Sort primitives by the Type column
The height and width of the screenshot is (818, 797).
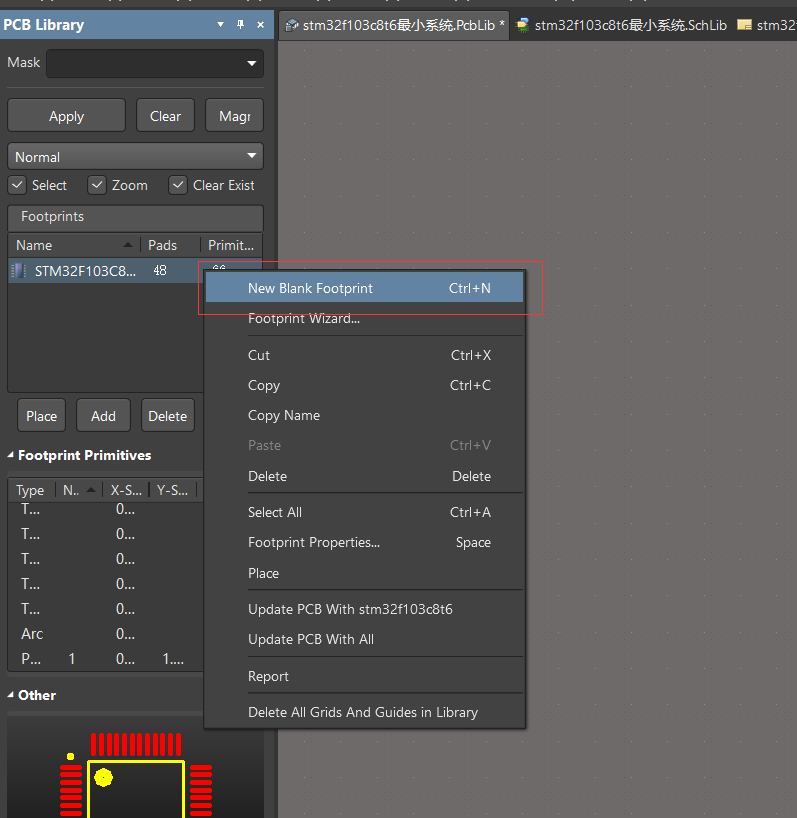(x=30, y=490)
